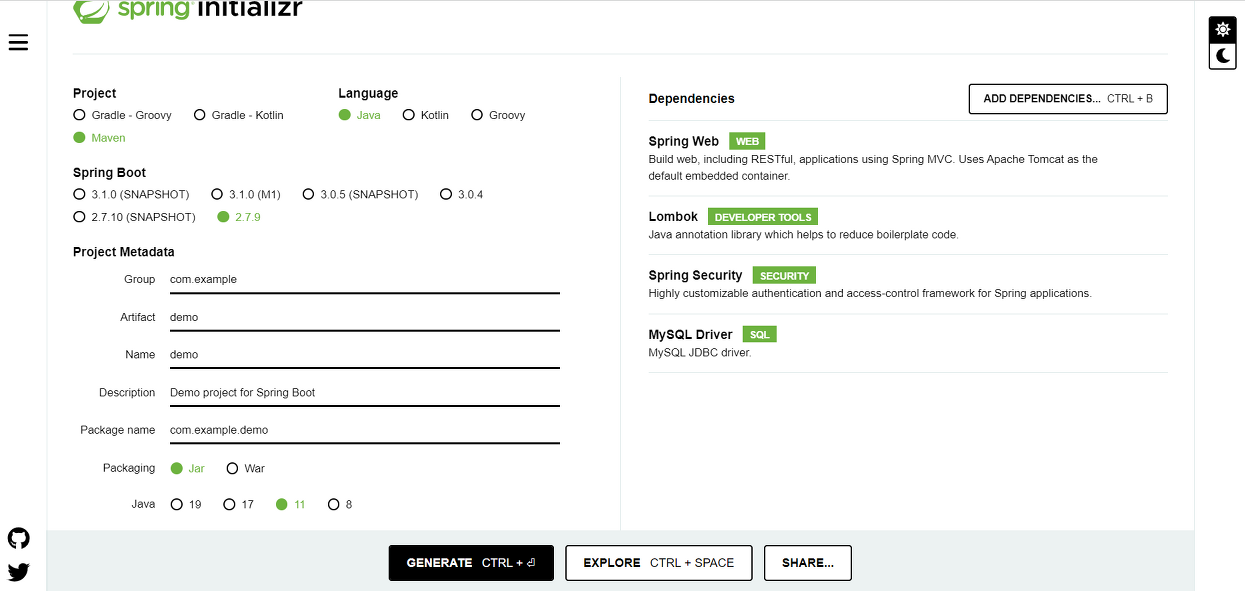Click the SQL category tag
Image resolution: width=1245 pixels, height=591 pixels.
[759, 335]
